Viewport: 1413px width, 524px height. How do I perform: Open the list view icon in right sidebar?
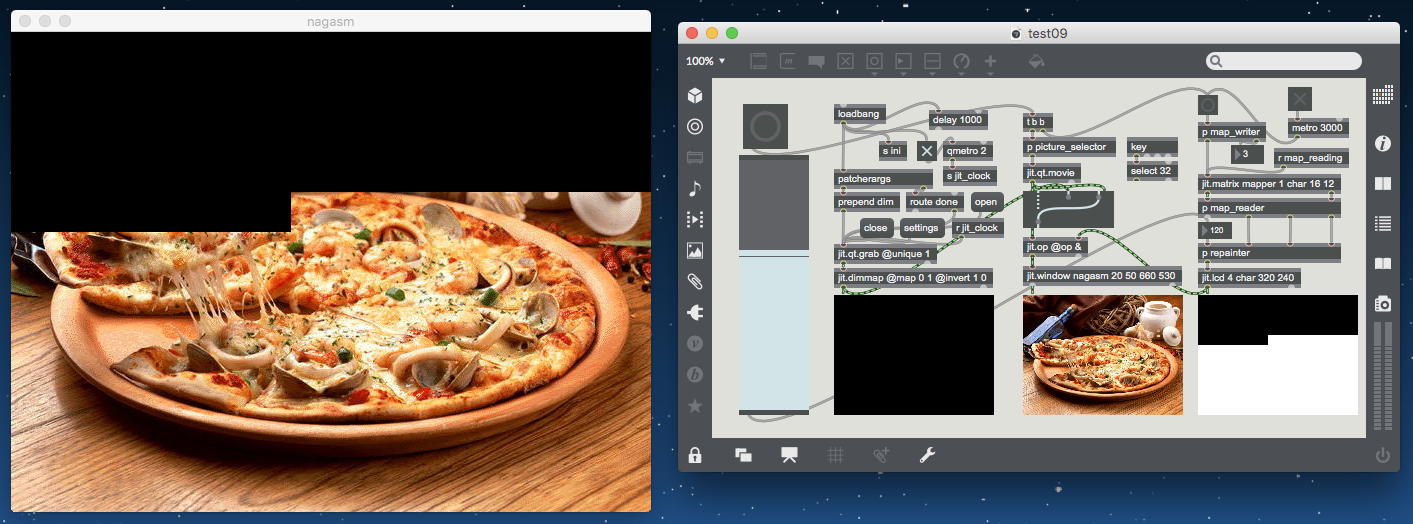(x=1383, y=223)
